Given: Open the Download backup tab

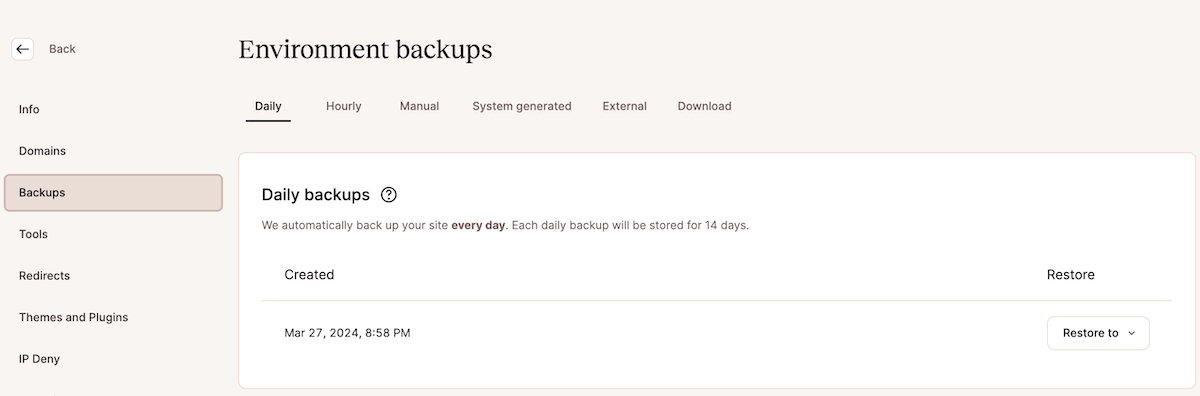Looking at the screenshot, I should [704, 106].
